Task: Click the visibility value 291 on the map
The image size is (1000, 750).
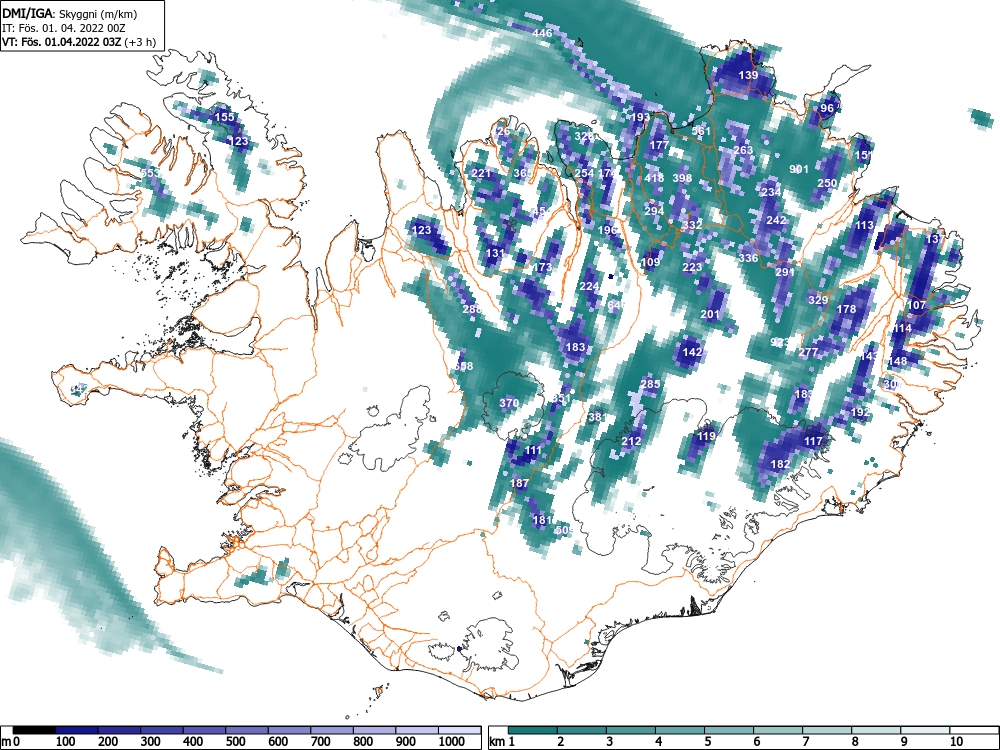Action: (785, 272)
